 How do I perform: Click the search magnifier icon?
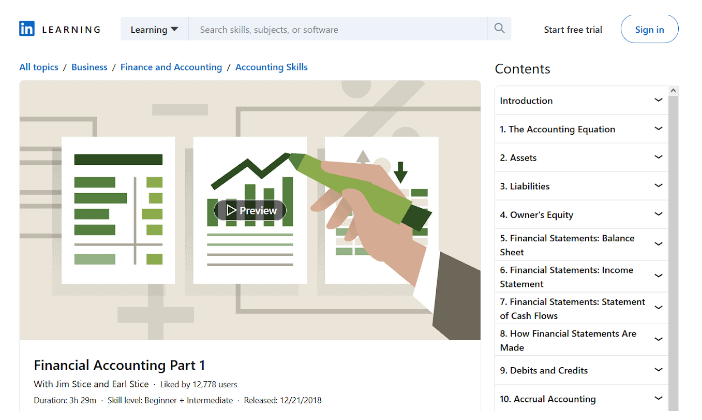tap(499, 29)
